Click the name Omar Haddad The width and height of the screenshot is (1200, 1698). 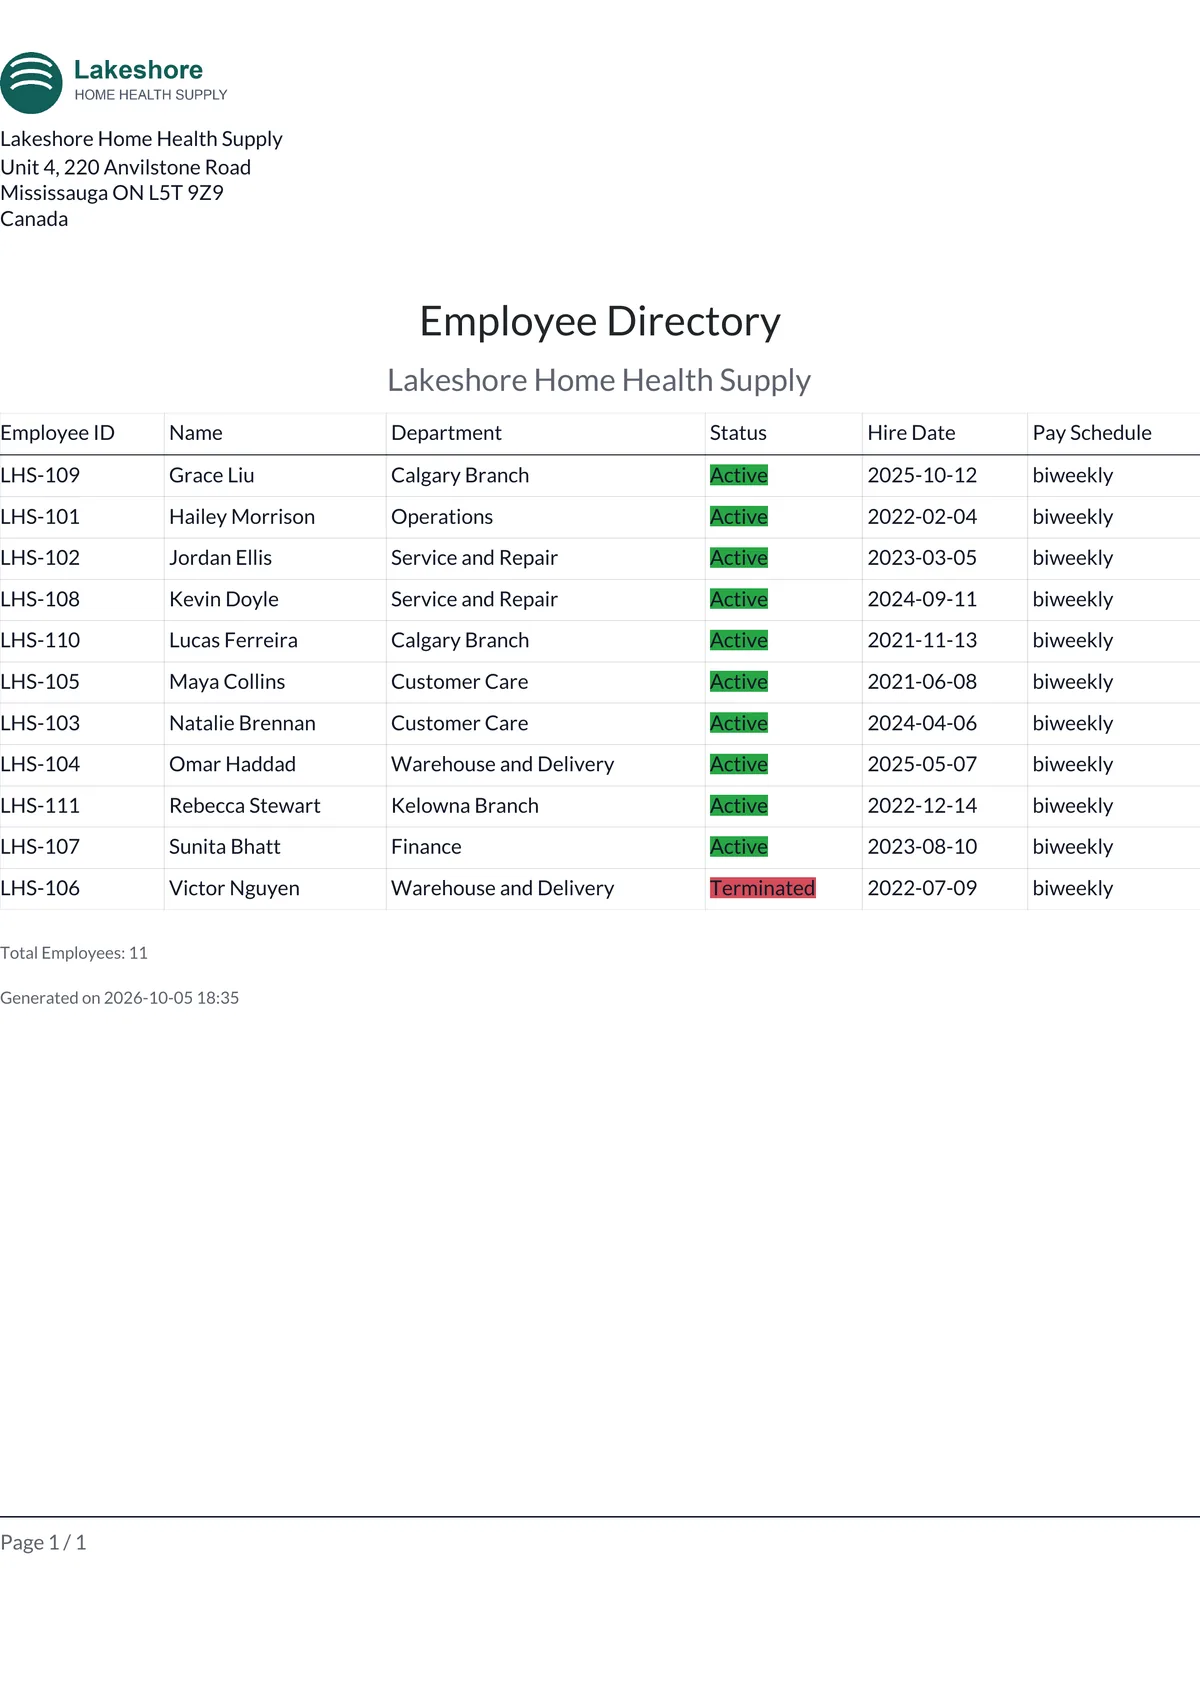(x=232, y=764)
